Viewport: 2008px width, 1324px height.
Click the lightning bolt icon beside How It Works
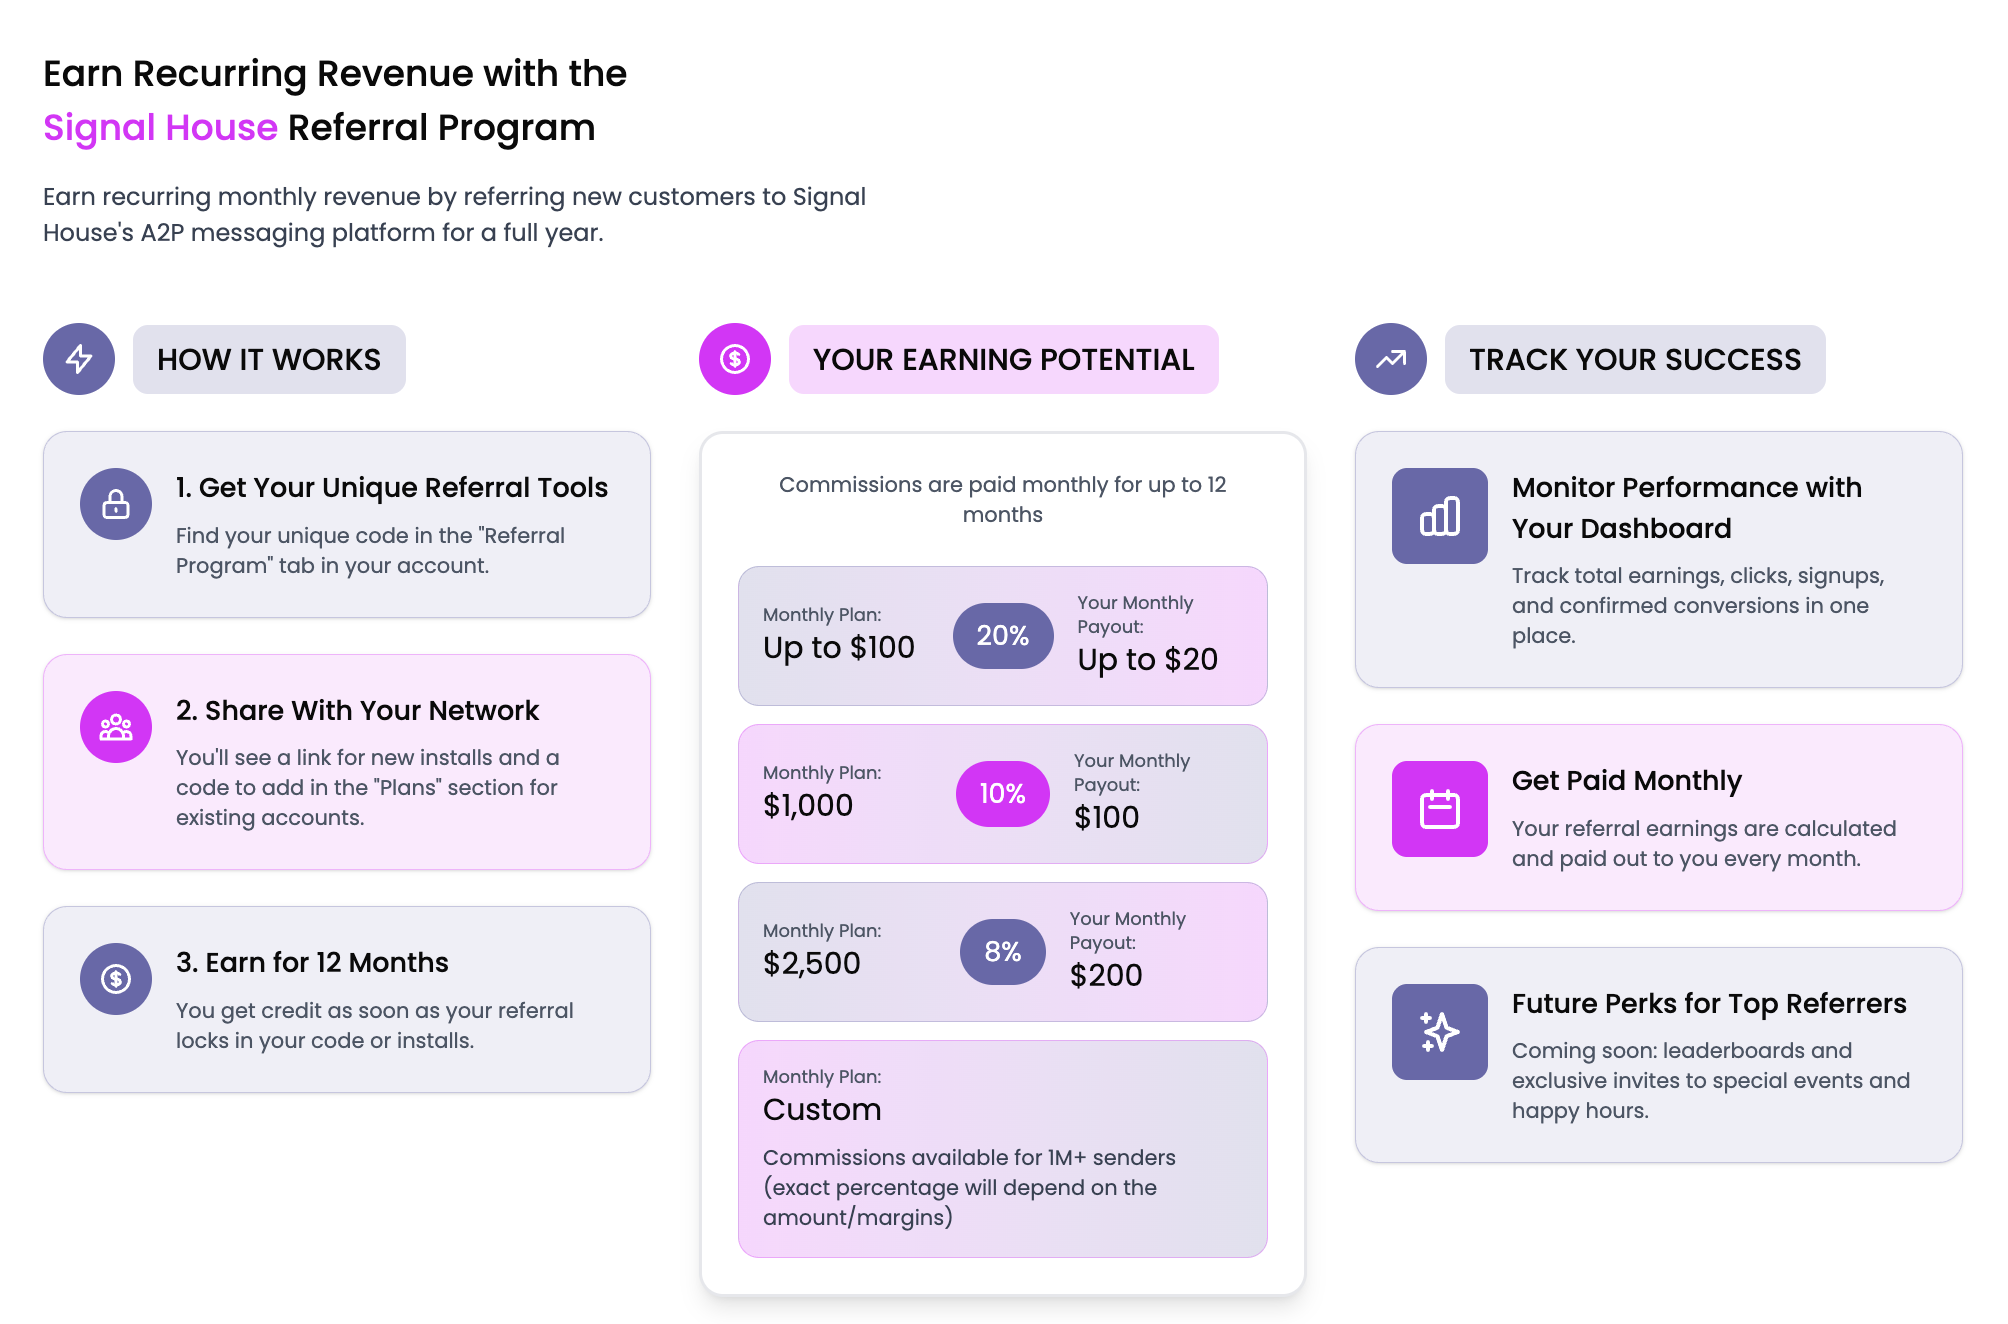(79, 359)
